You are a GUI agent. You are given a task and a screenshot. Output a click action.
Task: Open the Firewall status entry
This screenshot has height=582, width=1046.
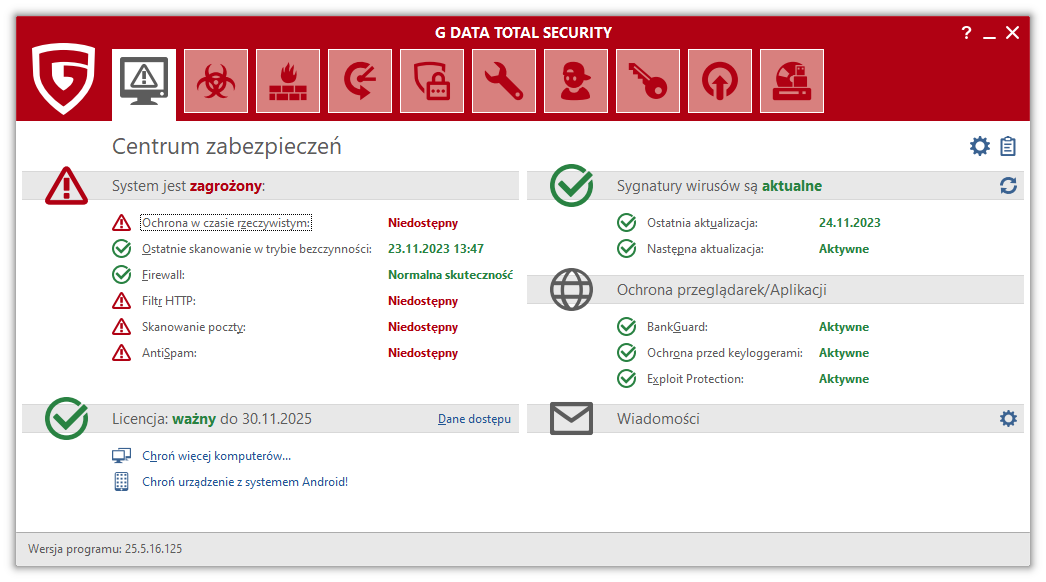(163, 275)
